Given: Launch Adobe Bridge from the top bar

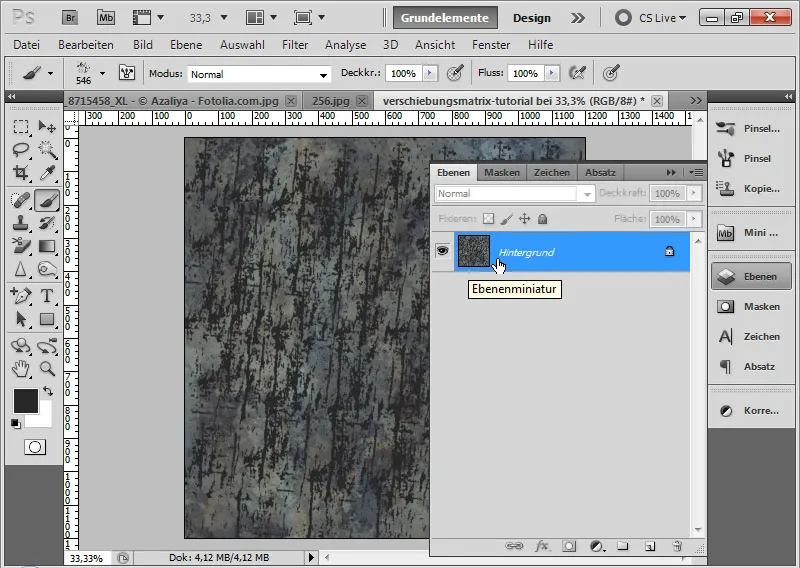Looking at the screenshot, I should (70, 18).
